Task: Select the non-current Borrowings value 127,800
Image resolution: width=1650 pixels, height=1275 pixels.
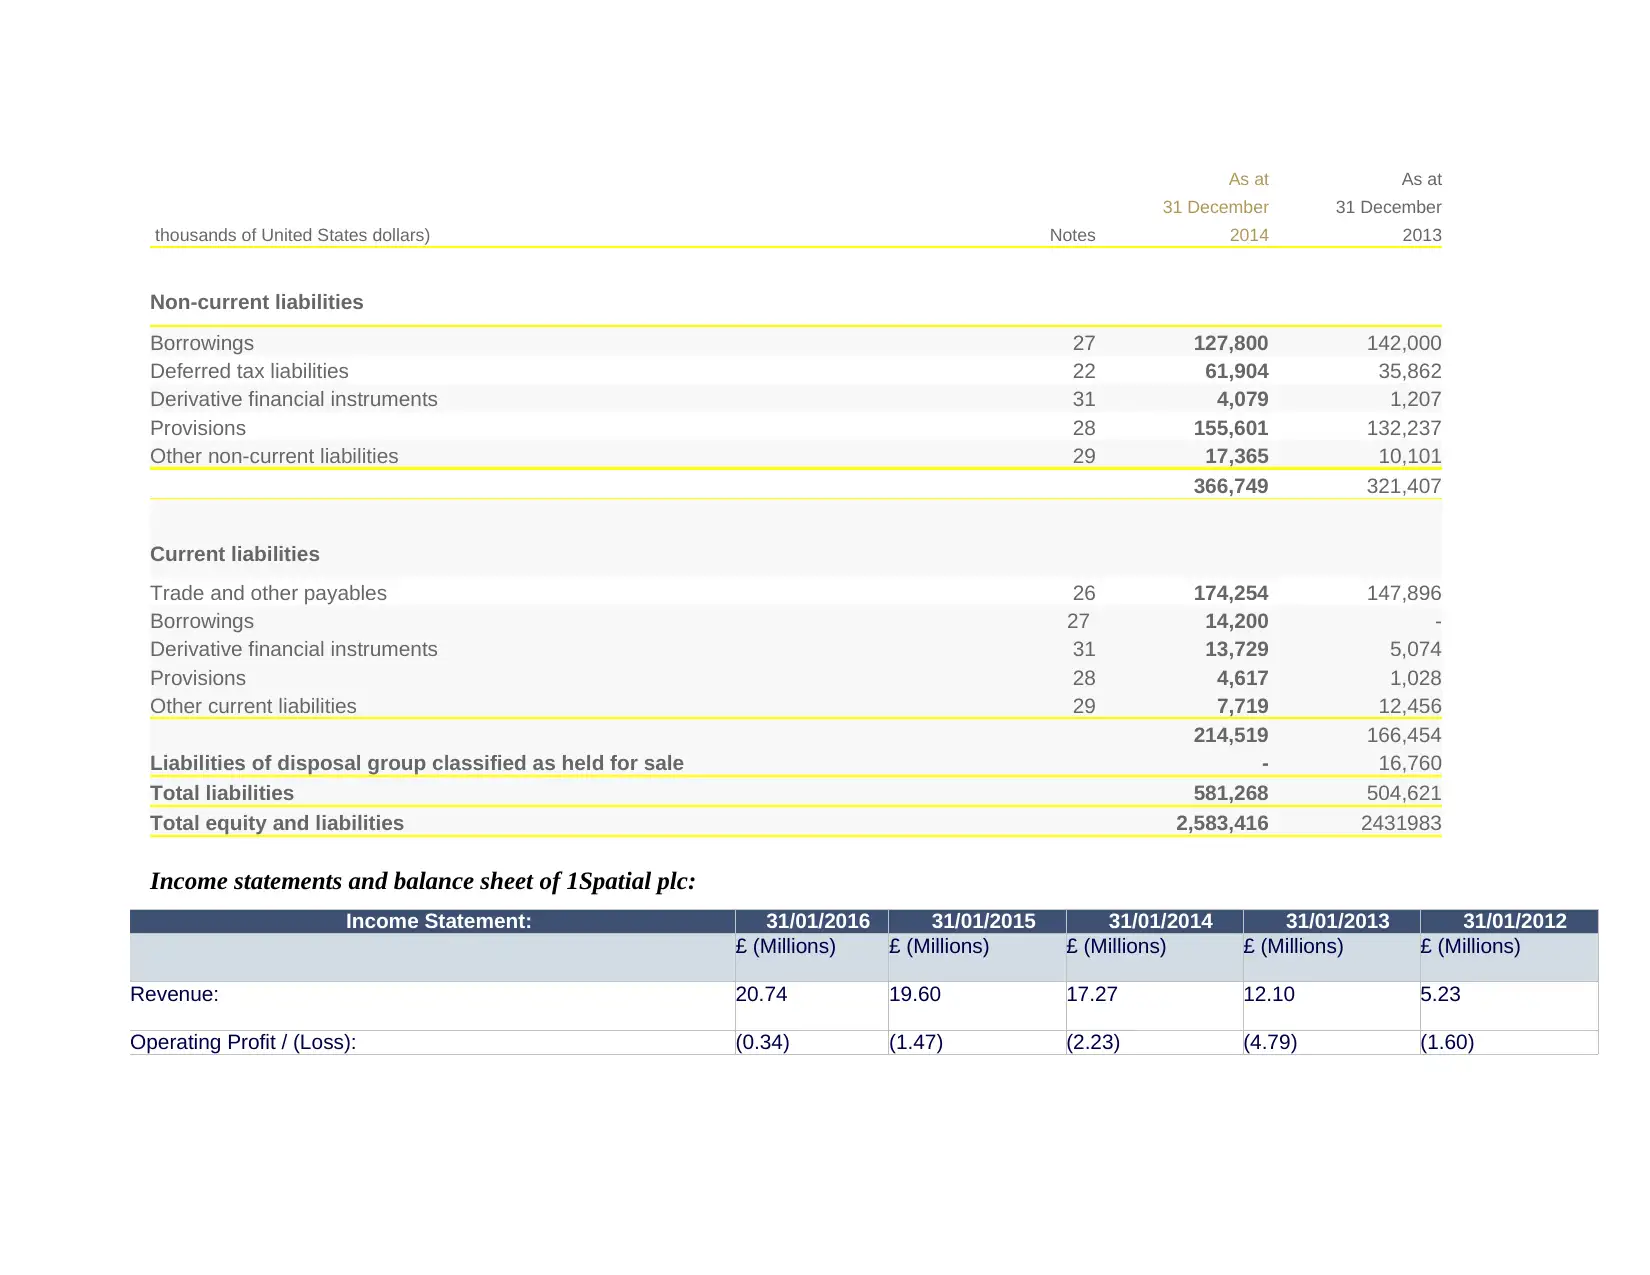Action: point(1230,343)
